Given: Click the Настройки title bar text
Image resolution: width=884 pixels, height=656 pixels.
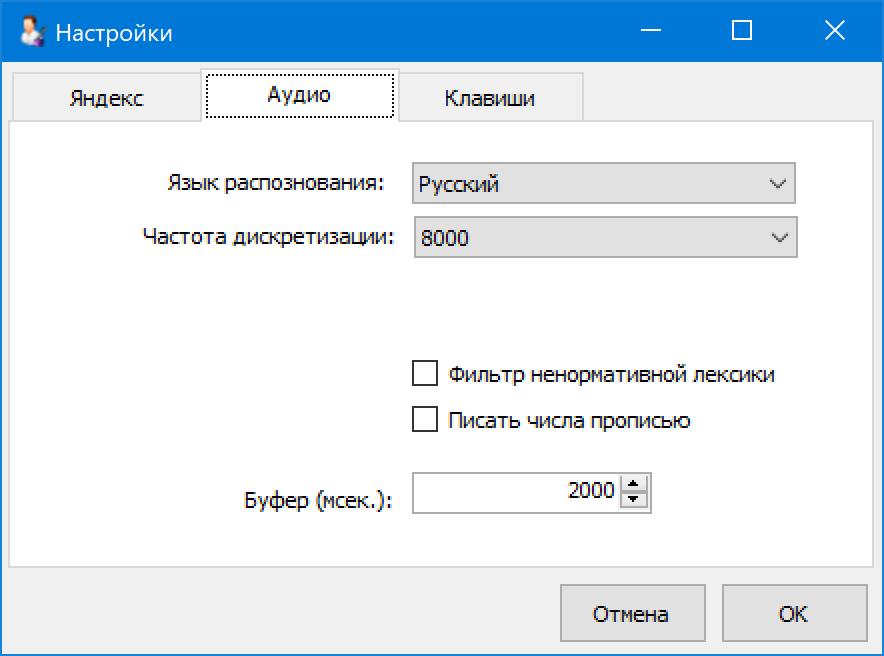Looking at the screenshot, I should [113, 33].
